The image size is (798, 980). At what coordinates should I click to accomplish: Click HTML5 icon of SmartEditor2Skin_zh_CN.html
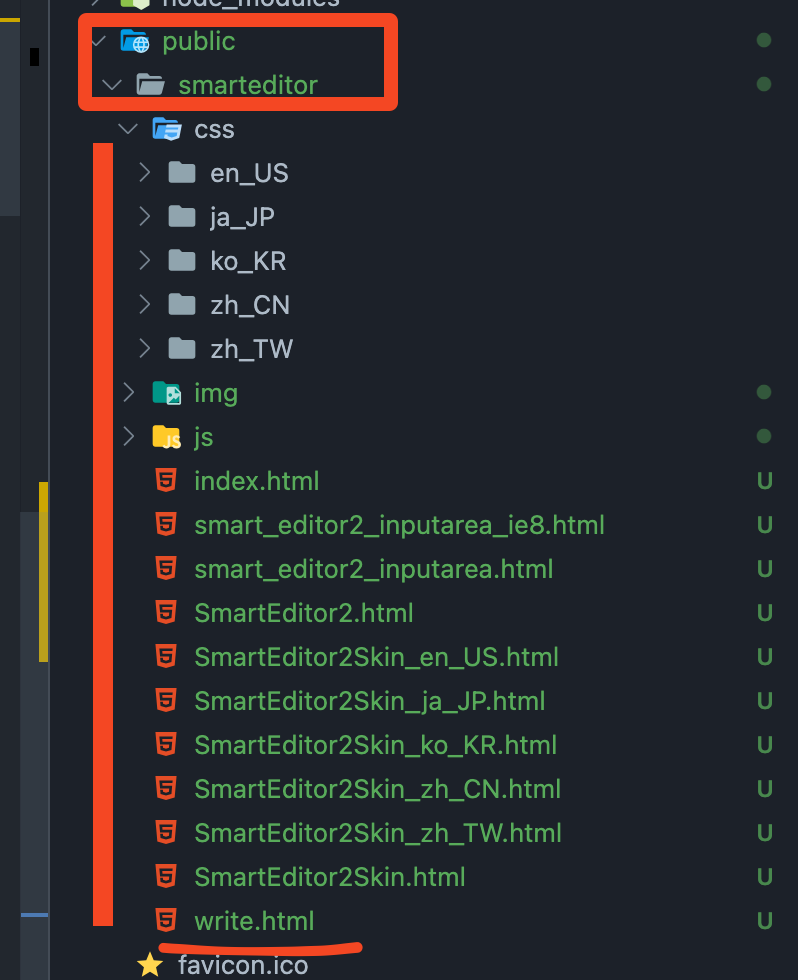click(x=166, y=789)
